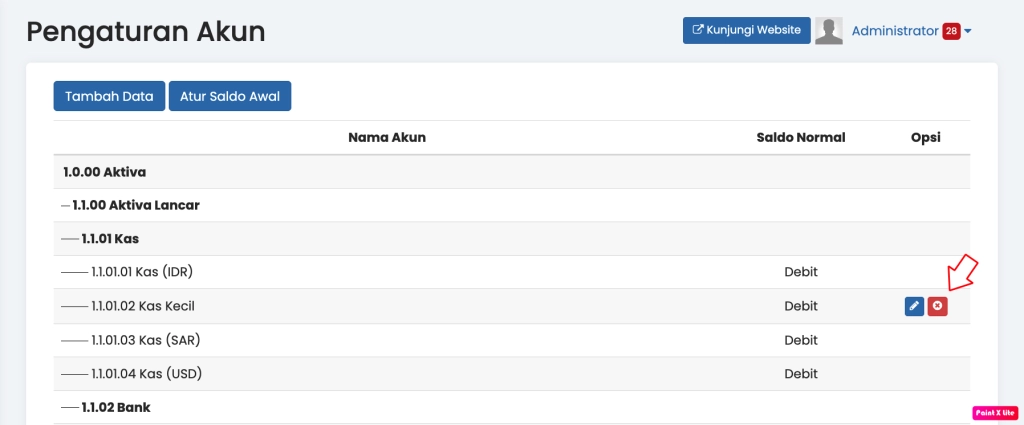The image size is (1024, 425).
Task: Open Atur Saldo Awal
Action: click(230, 97)
